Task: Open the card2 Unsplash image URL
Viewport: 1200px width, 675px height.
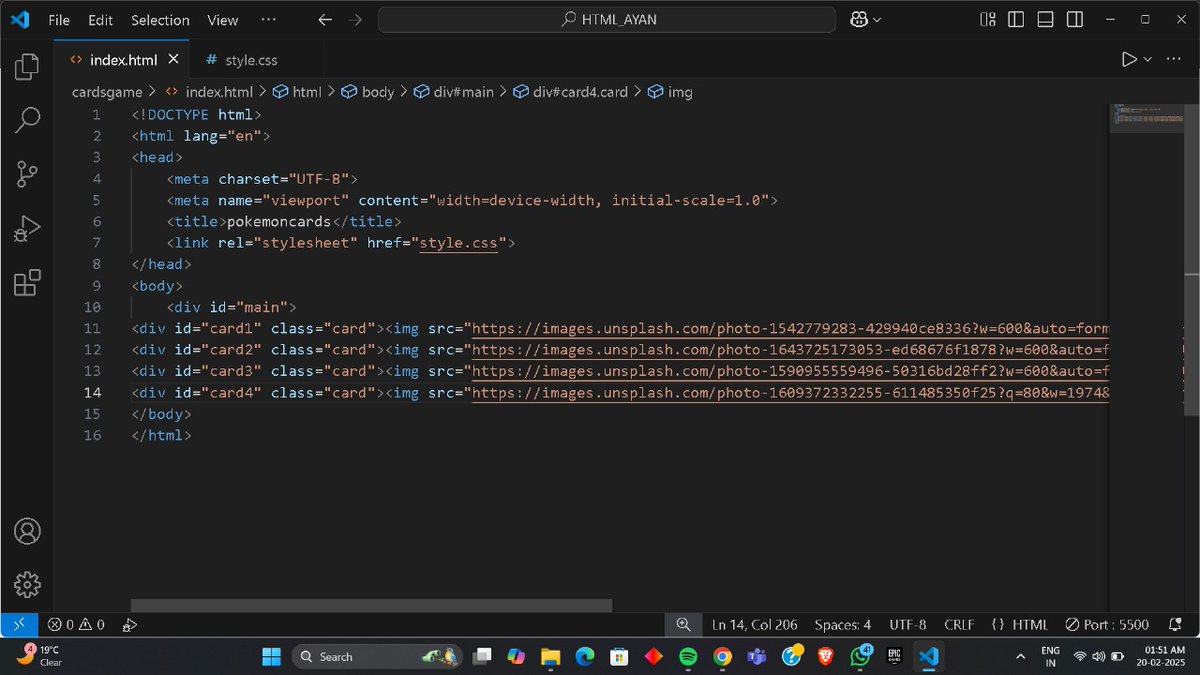Action: point(792,350)
